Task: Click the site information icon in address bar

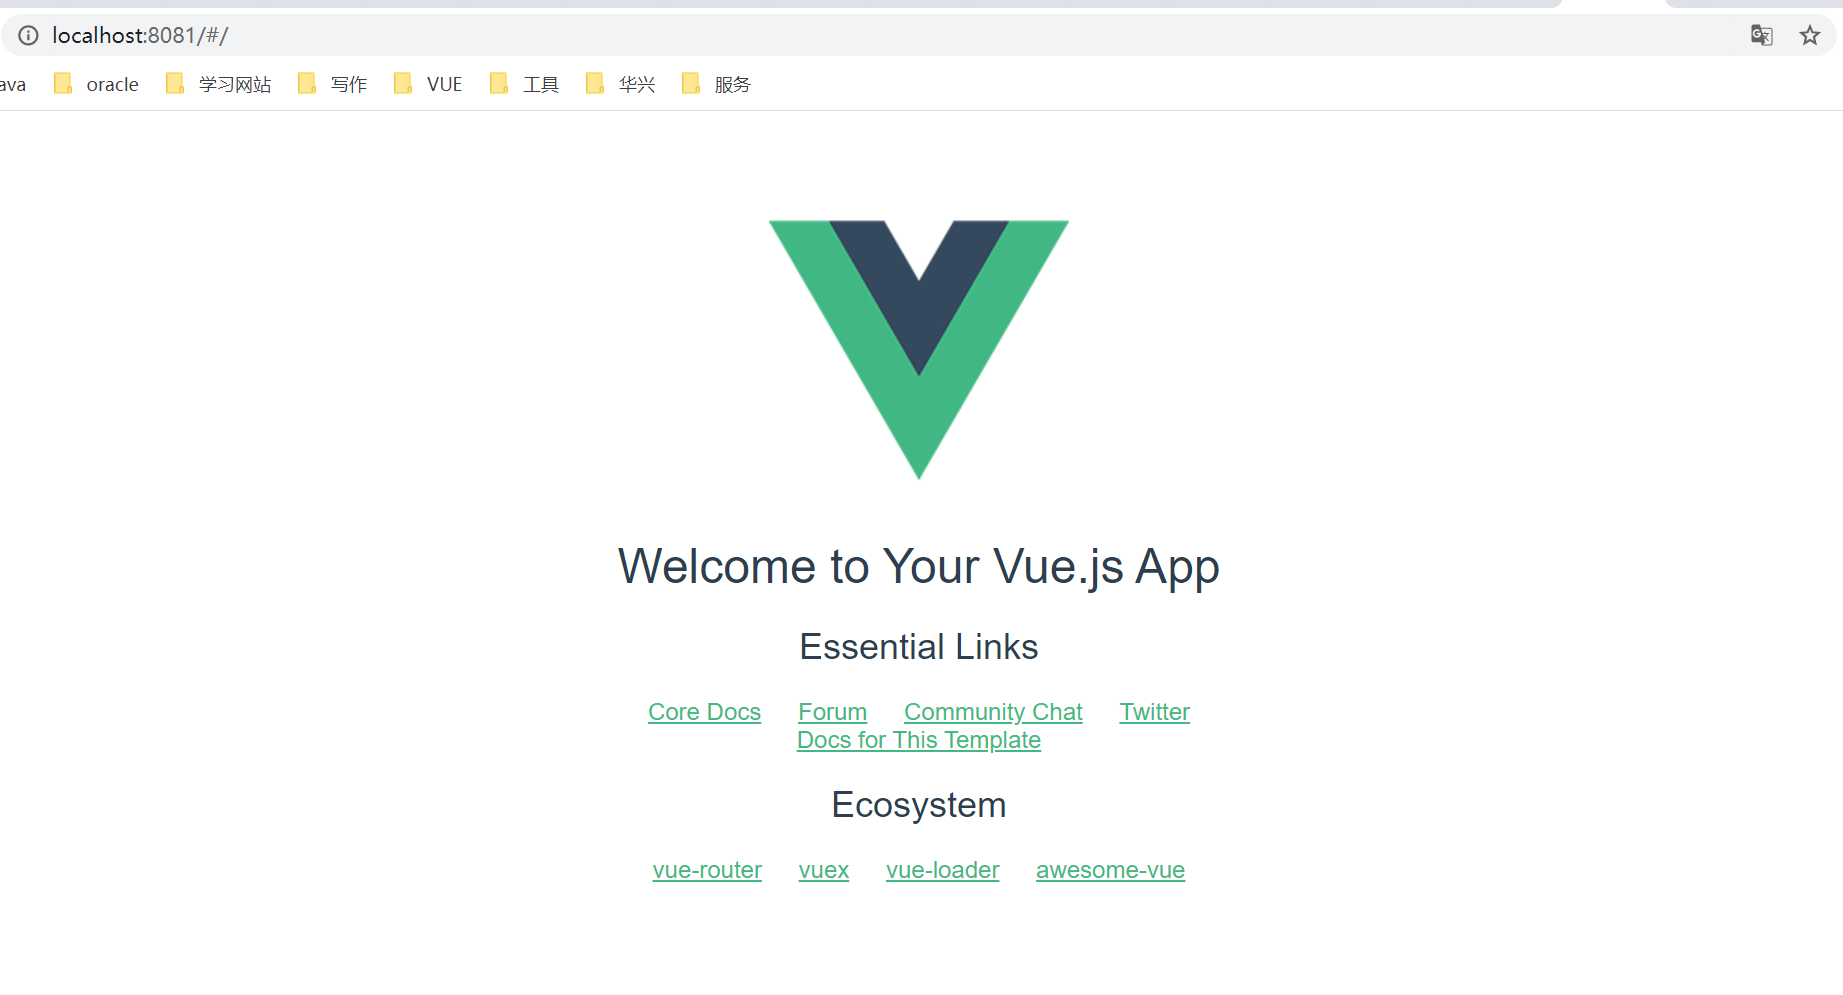Action: click(x=28, y=36)
